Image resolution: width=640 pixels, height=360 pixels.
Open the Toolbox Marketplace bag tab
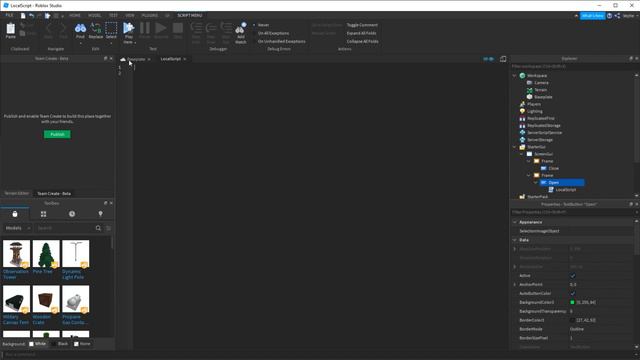[x=15, y=214]
